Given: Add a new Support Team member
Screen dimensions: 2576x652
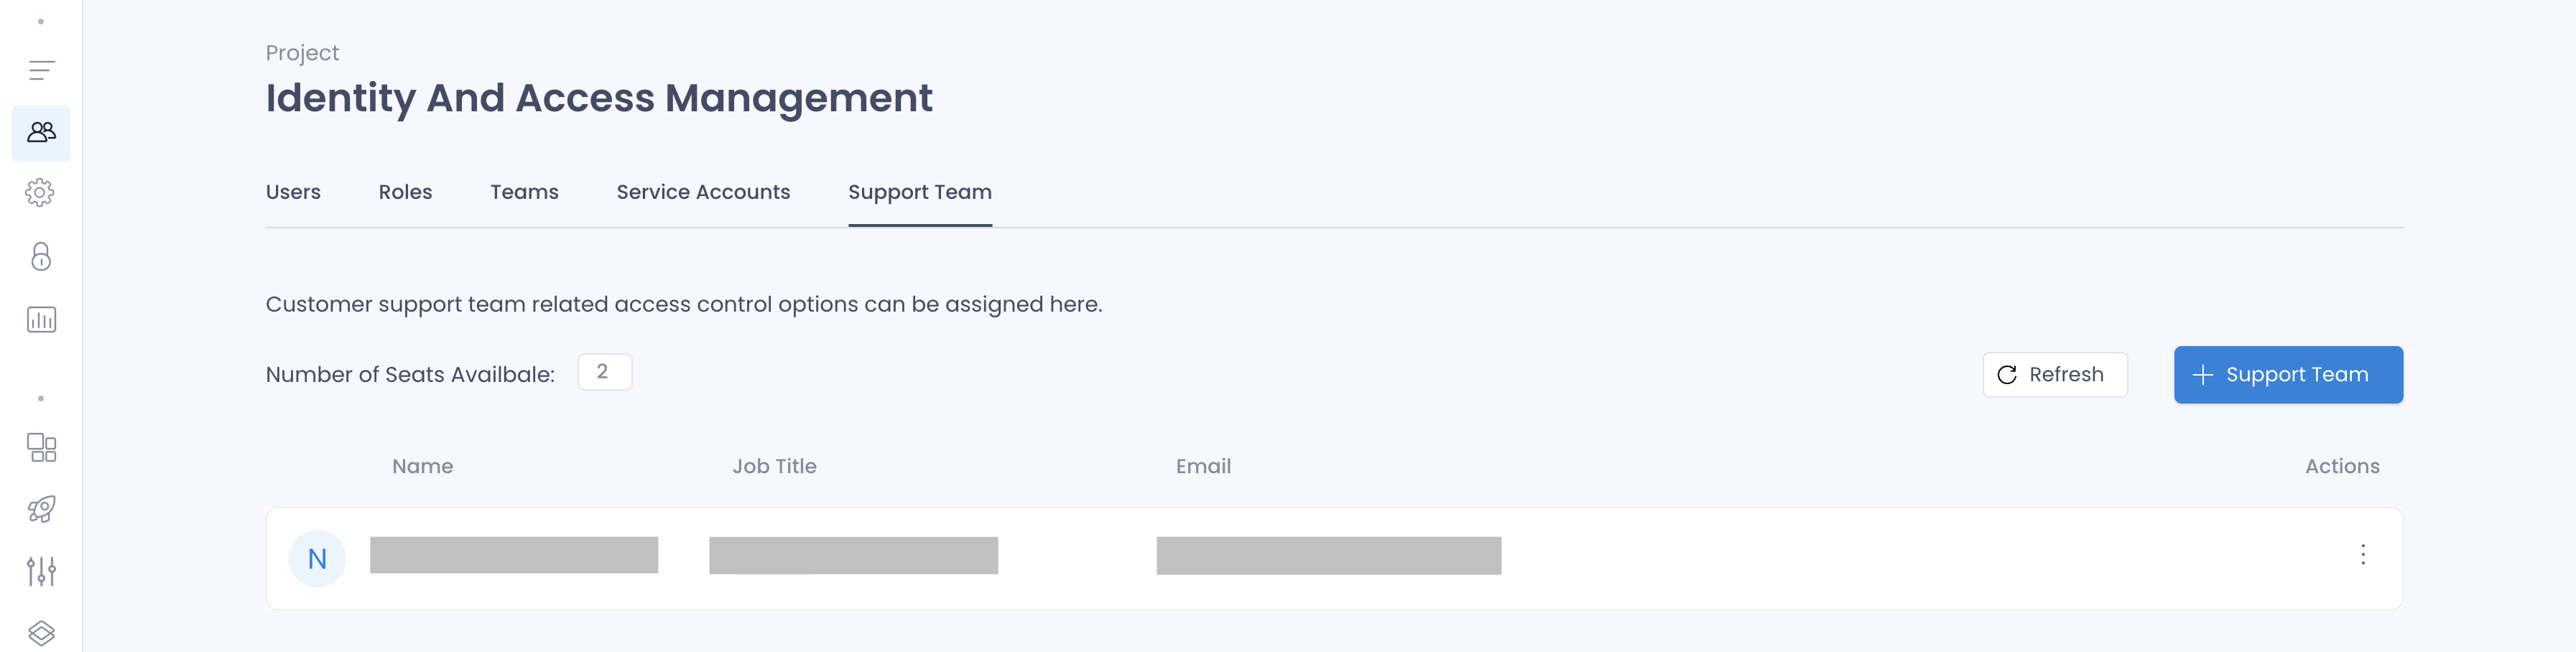Looking at the screenshot, I should pyautogui.click(x=2287, y=375).
